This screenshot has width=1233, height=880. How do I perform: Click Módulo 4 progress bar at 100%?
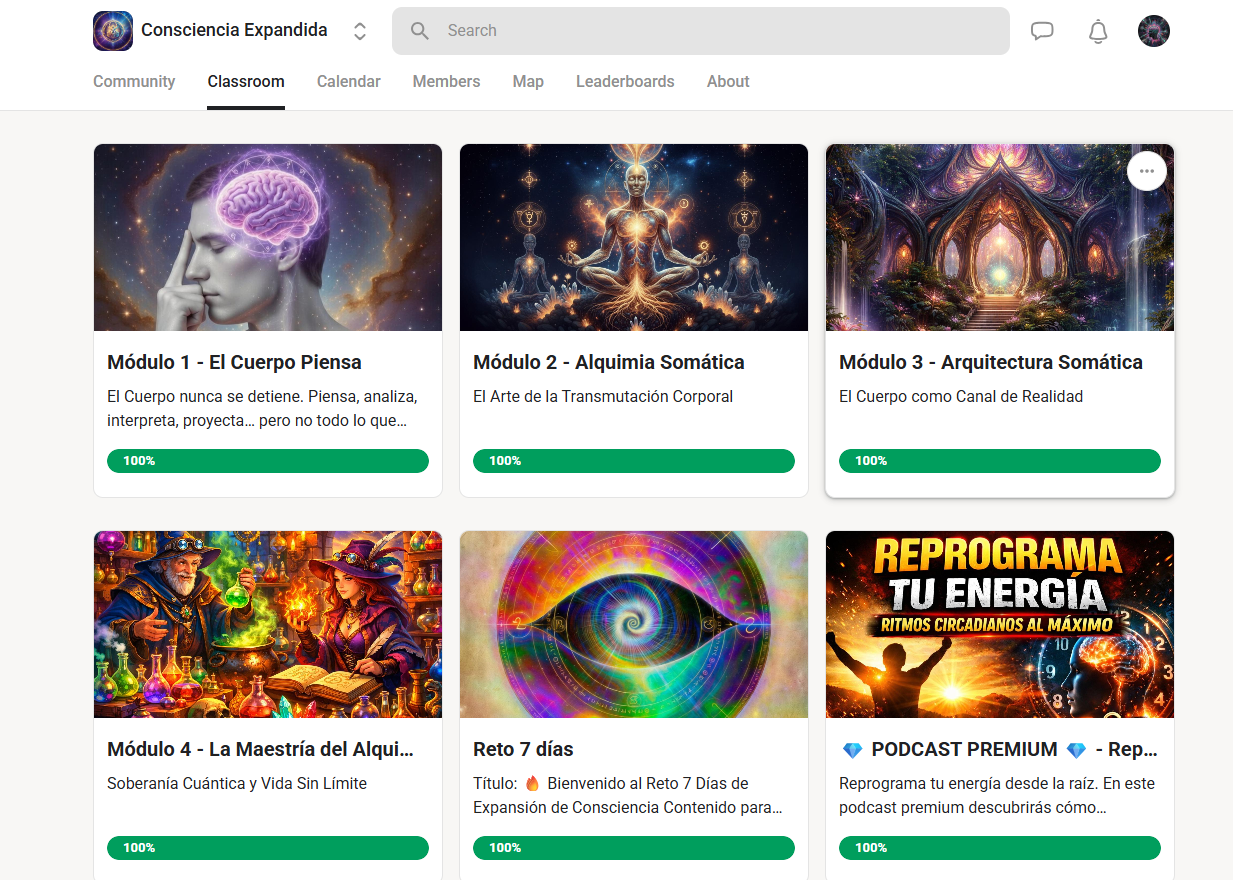[x=268, y=848]
